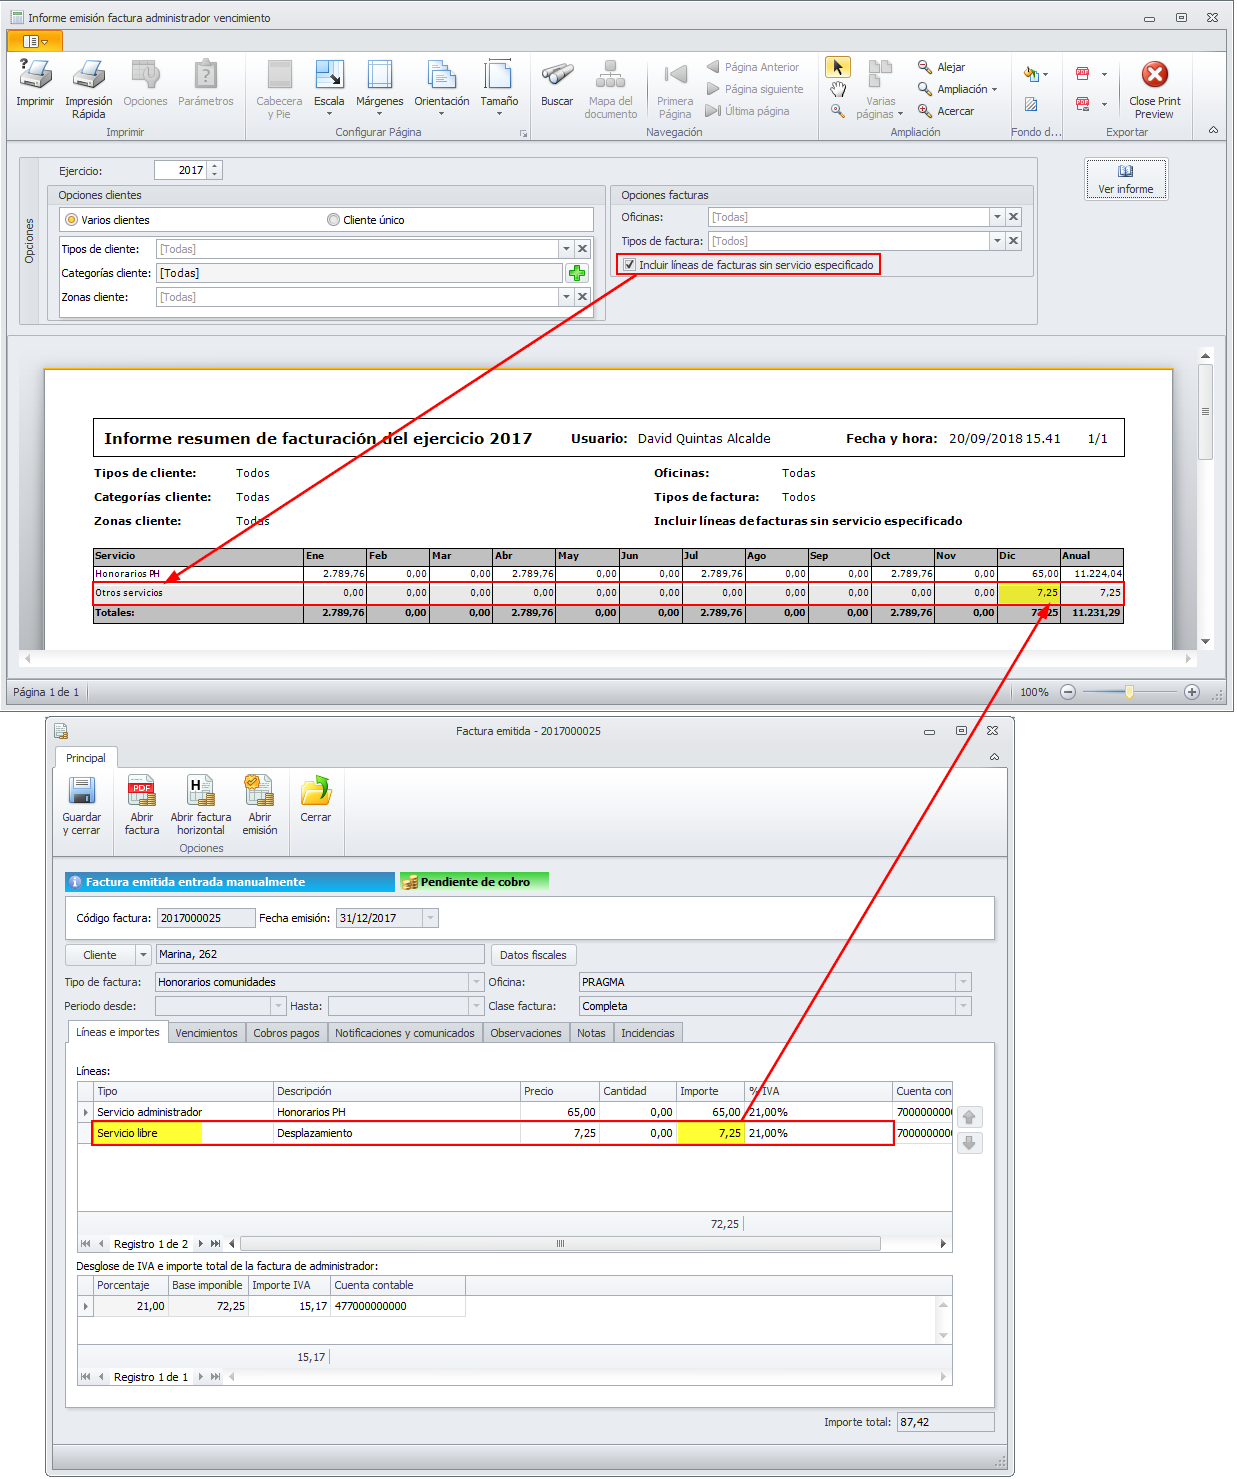Select the Varios clientes radio button
The image size is (1237, 1479).
coord(71,220)
